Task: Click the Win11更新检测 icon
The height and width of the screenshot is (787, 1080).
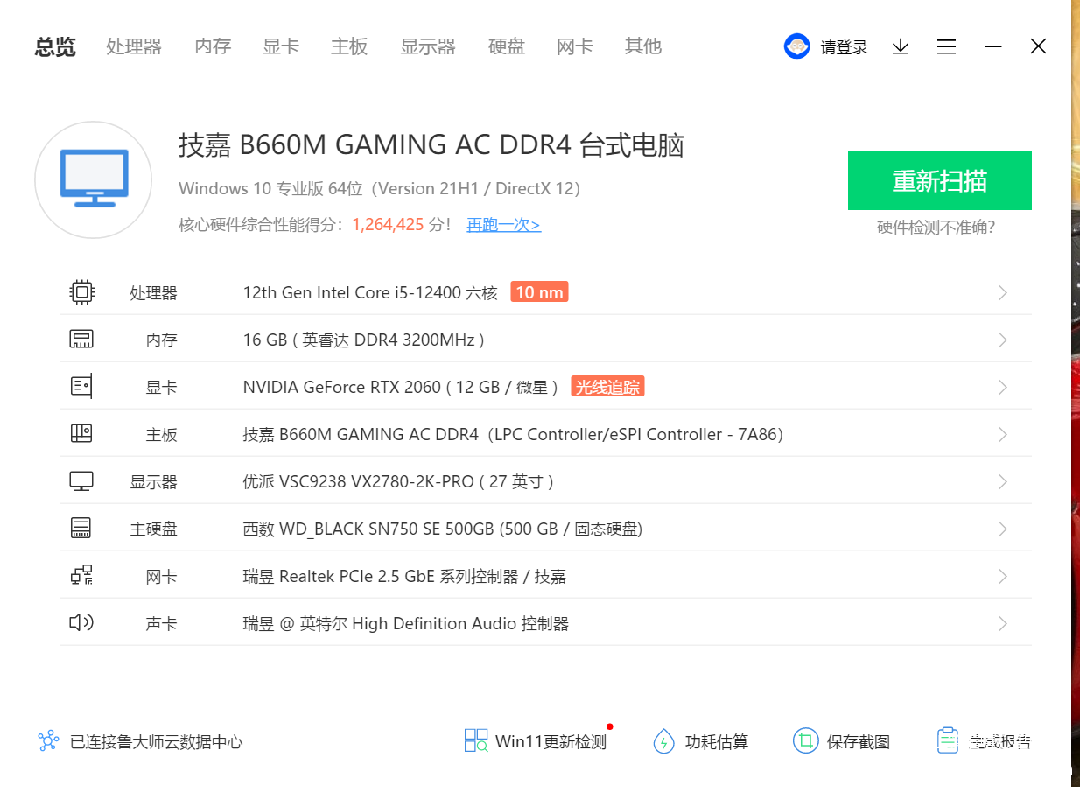Action: click(x=476, y=741)
